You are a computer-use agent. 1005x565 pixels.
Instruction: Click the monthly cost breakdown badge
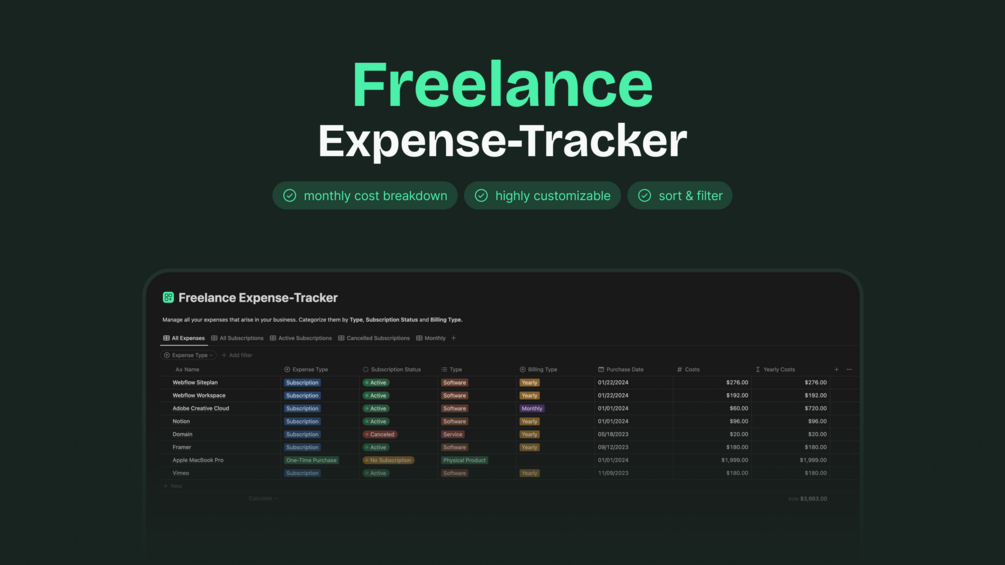point(365,195)
